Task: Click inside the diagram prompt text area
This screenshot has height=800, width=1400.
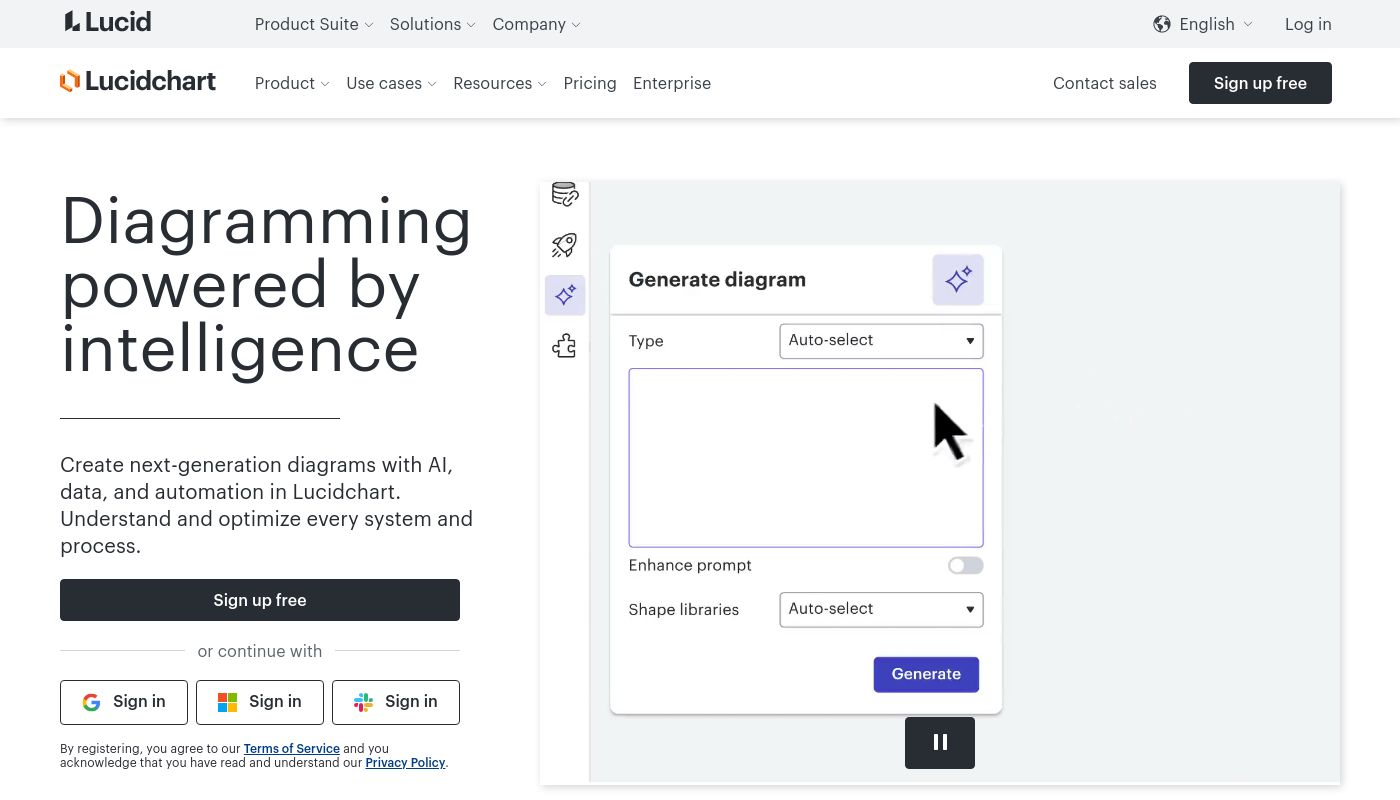Action: click(x=806, y=458)
